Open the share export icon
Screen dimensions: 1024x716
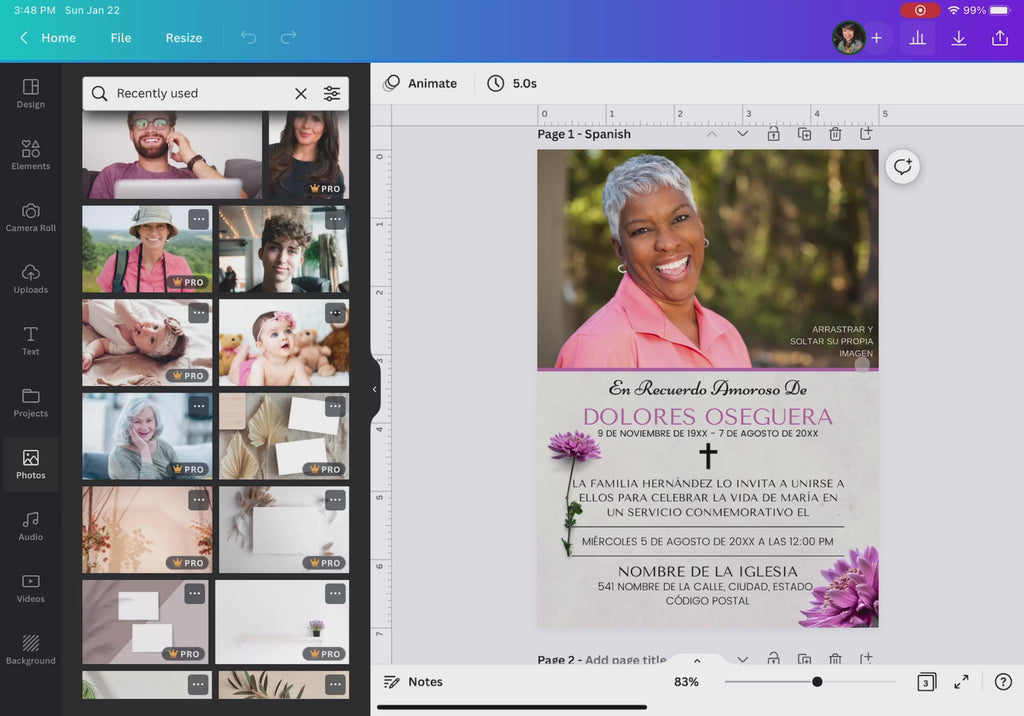tap(1000, 38)
